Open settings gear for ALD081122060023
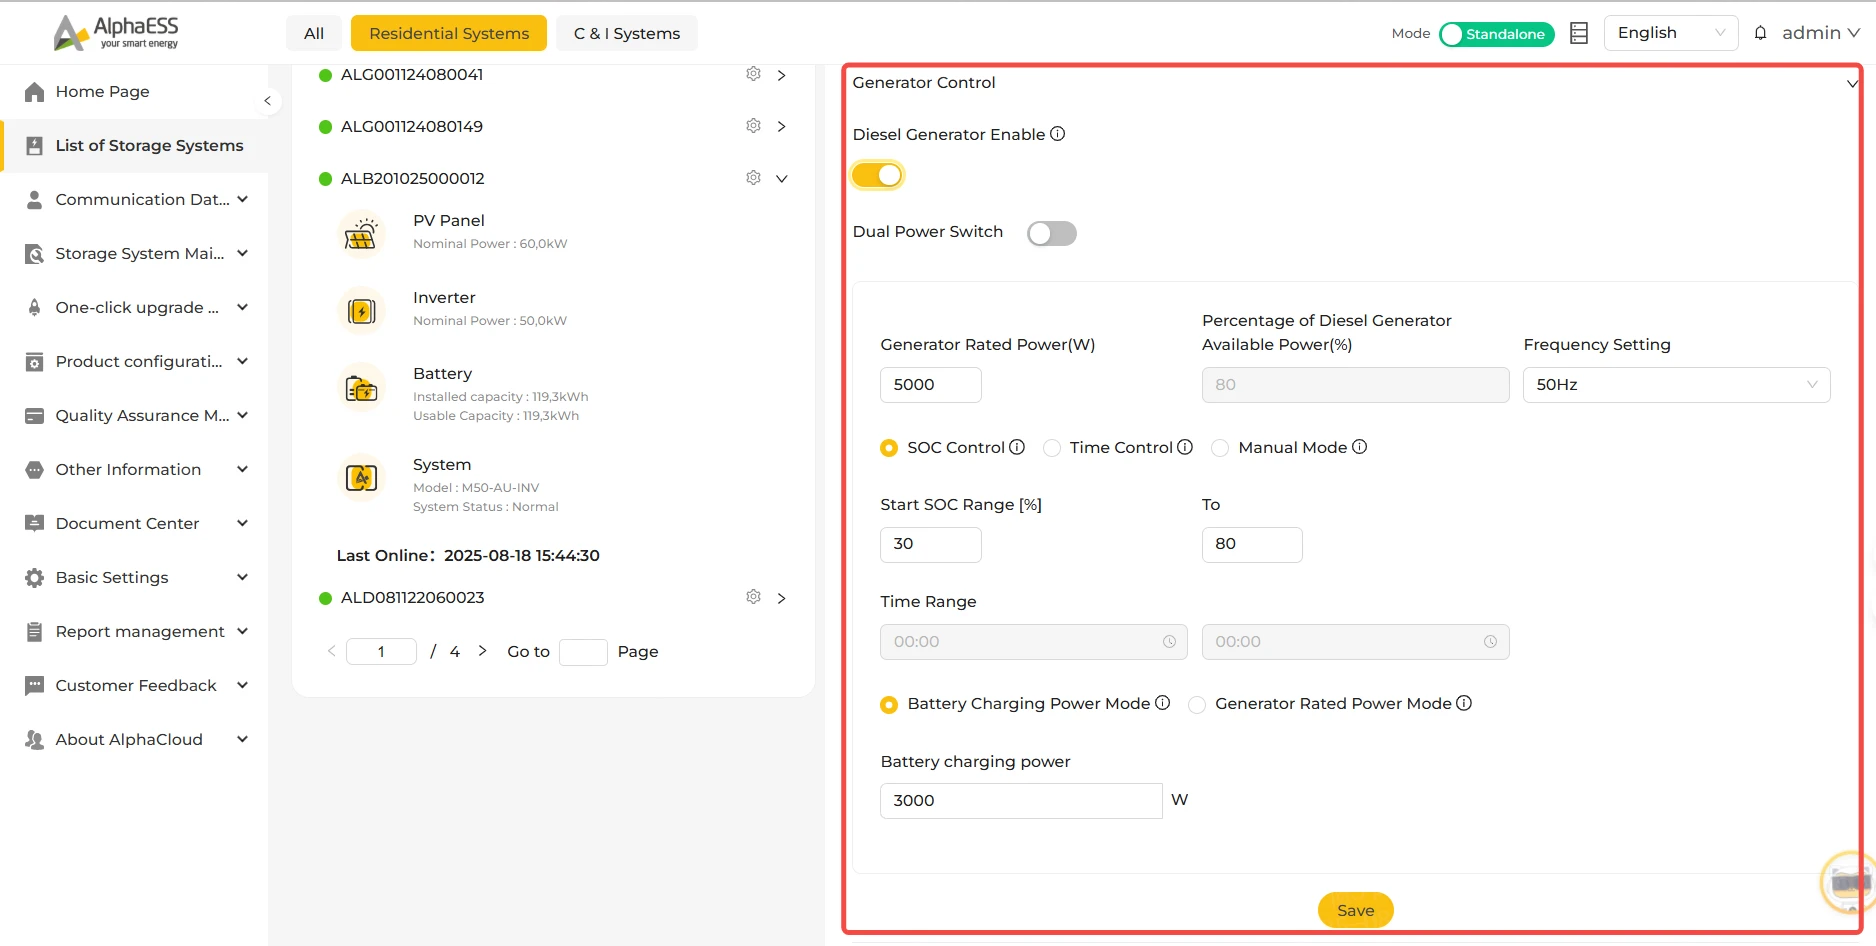Screen dimensions: 1876x946 pos(753,597)
